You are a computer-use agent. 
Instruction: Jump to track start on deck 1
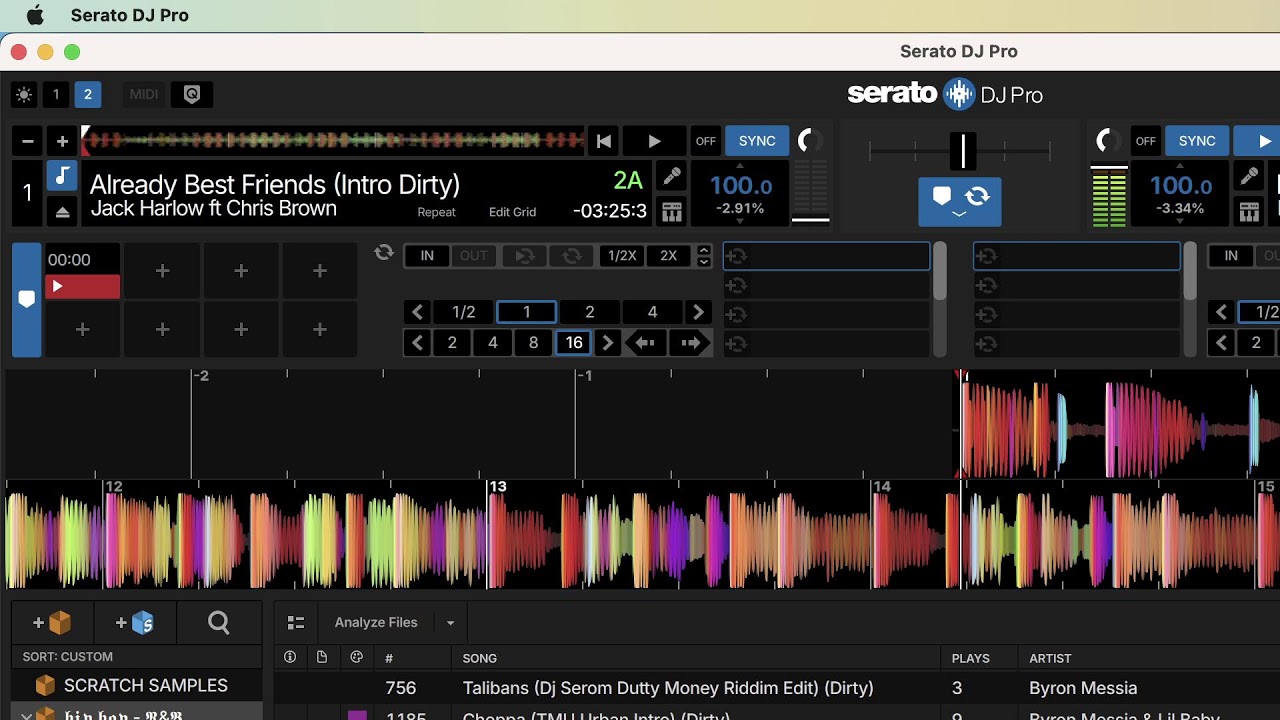[604, 142]
